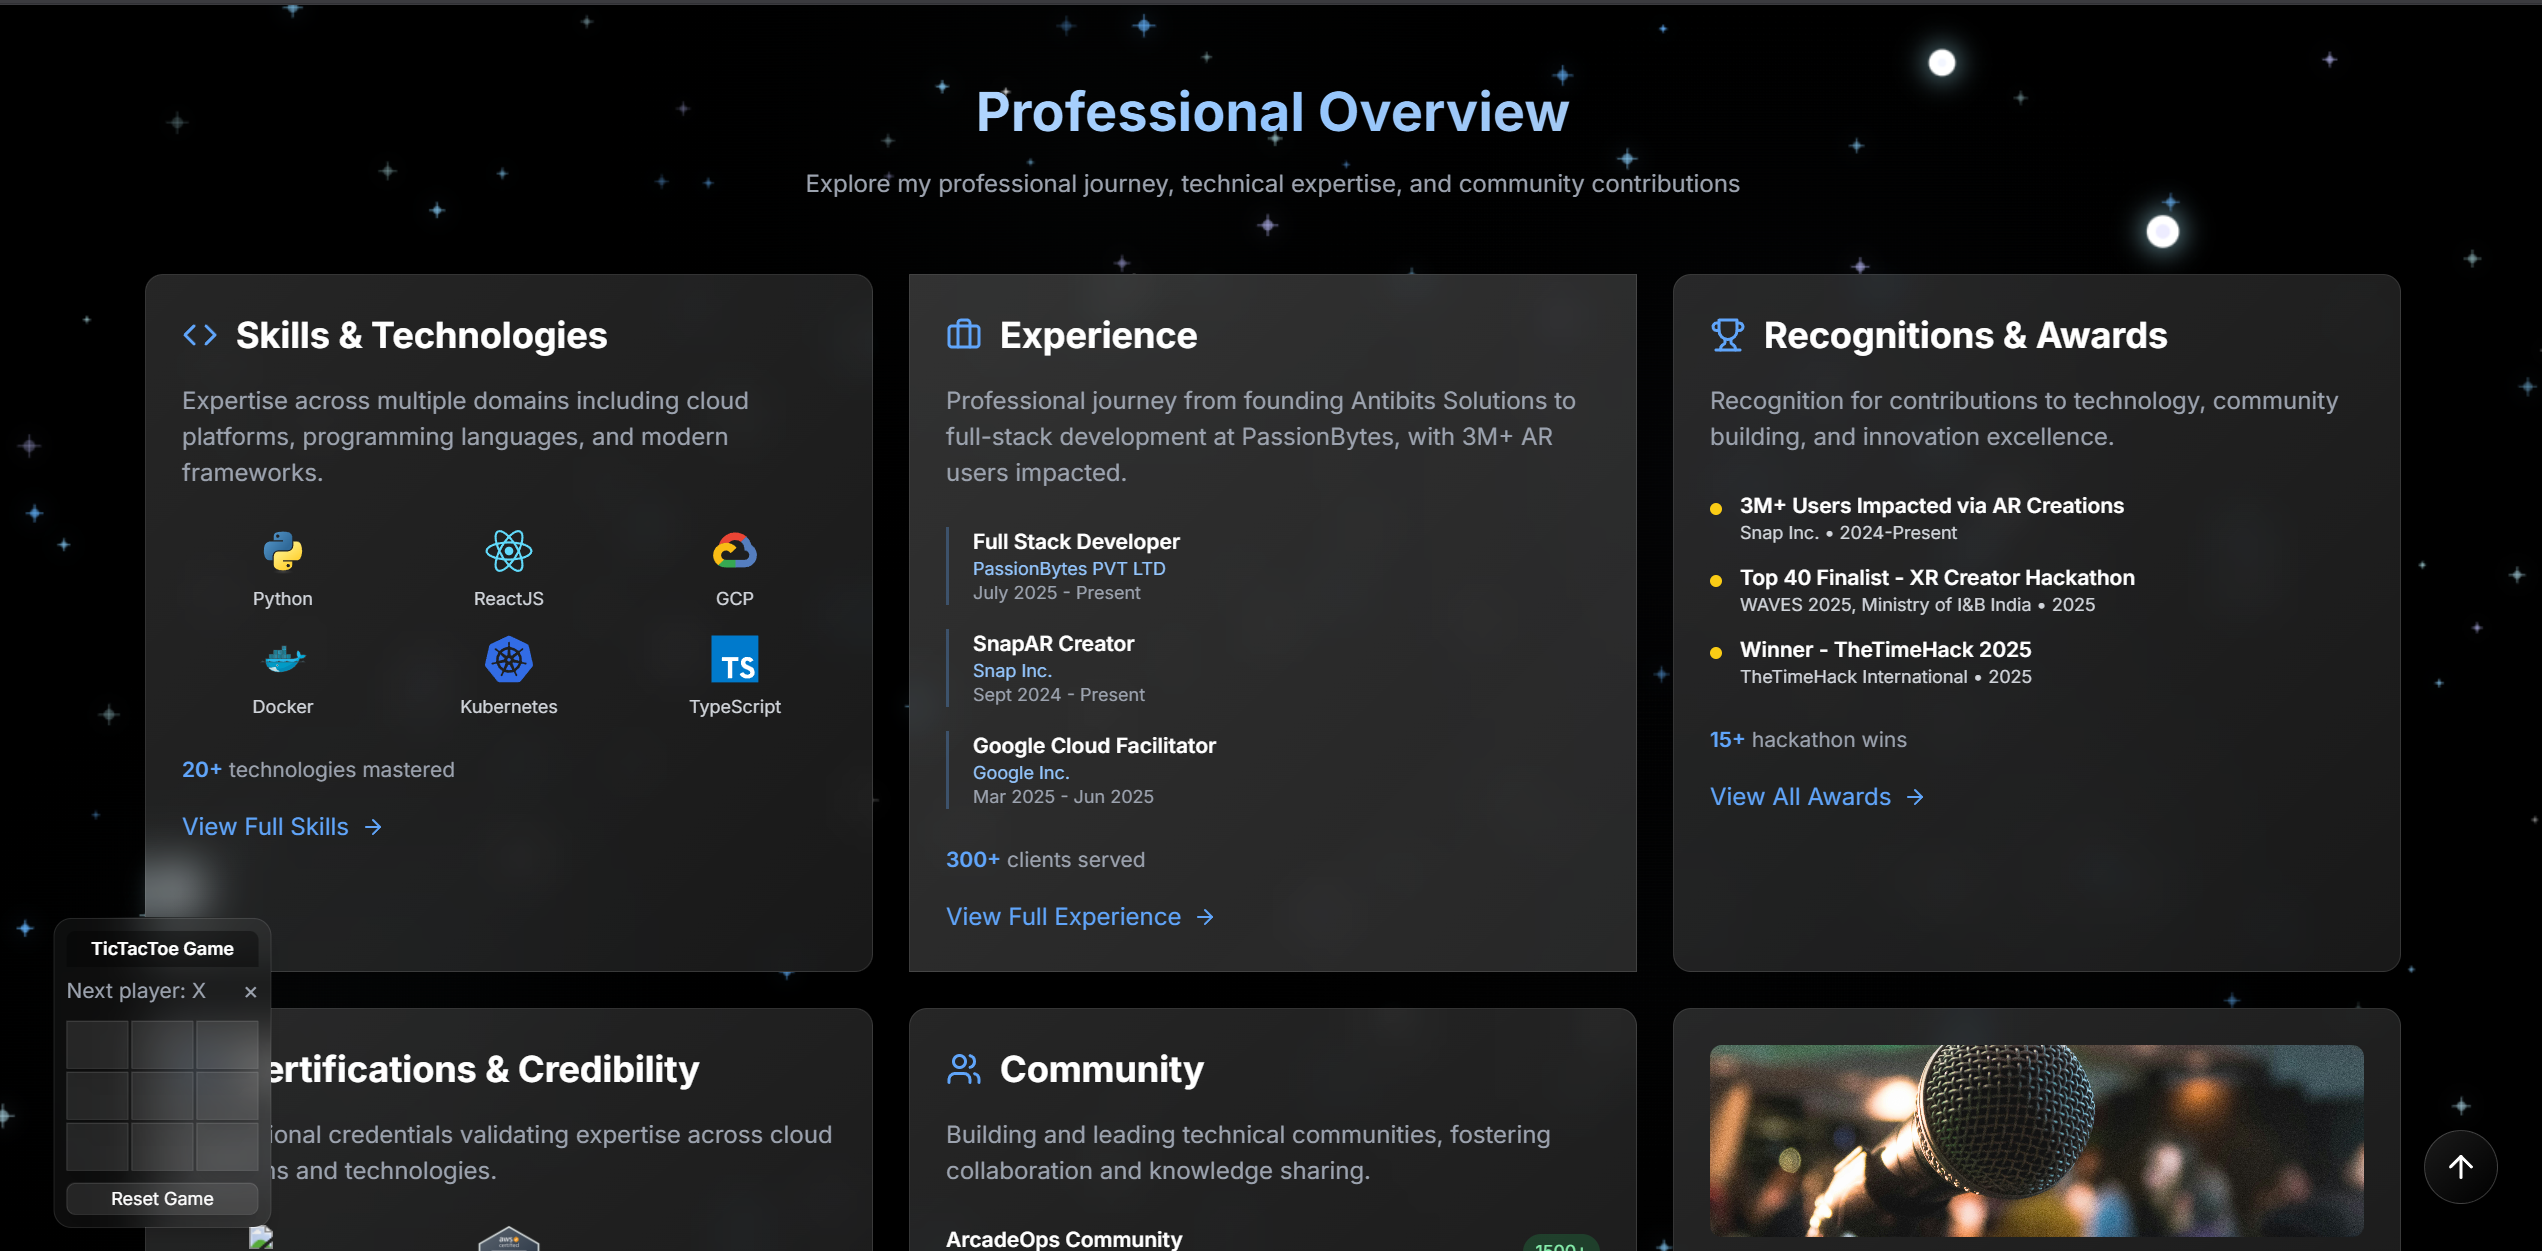Mark the center TicTacToe square
Image resolution: width=2542 pixels, height=1251 pixels.
point(162,1096)
